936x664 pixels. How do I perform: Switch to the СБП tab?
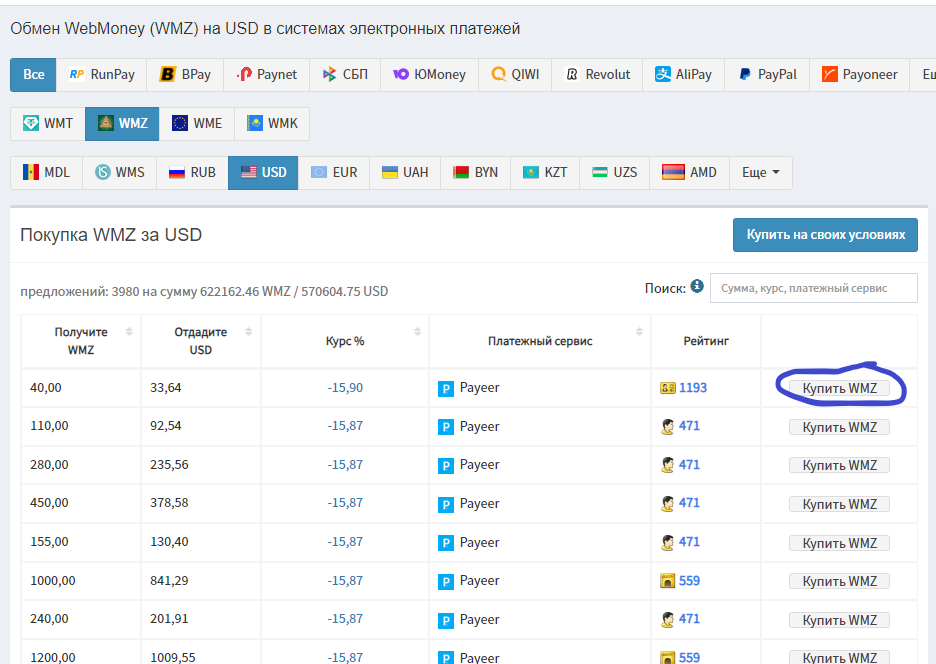point(344,75)
